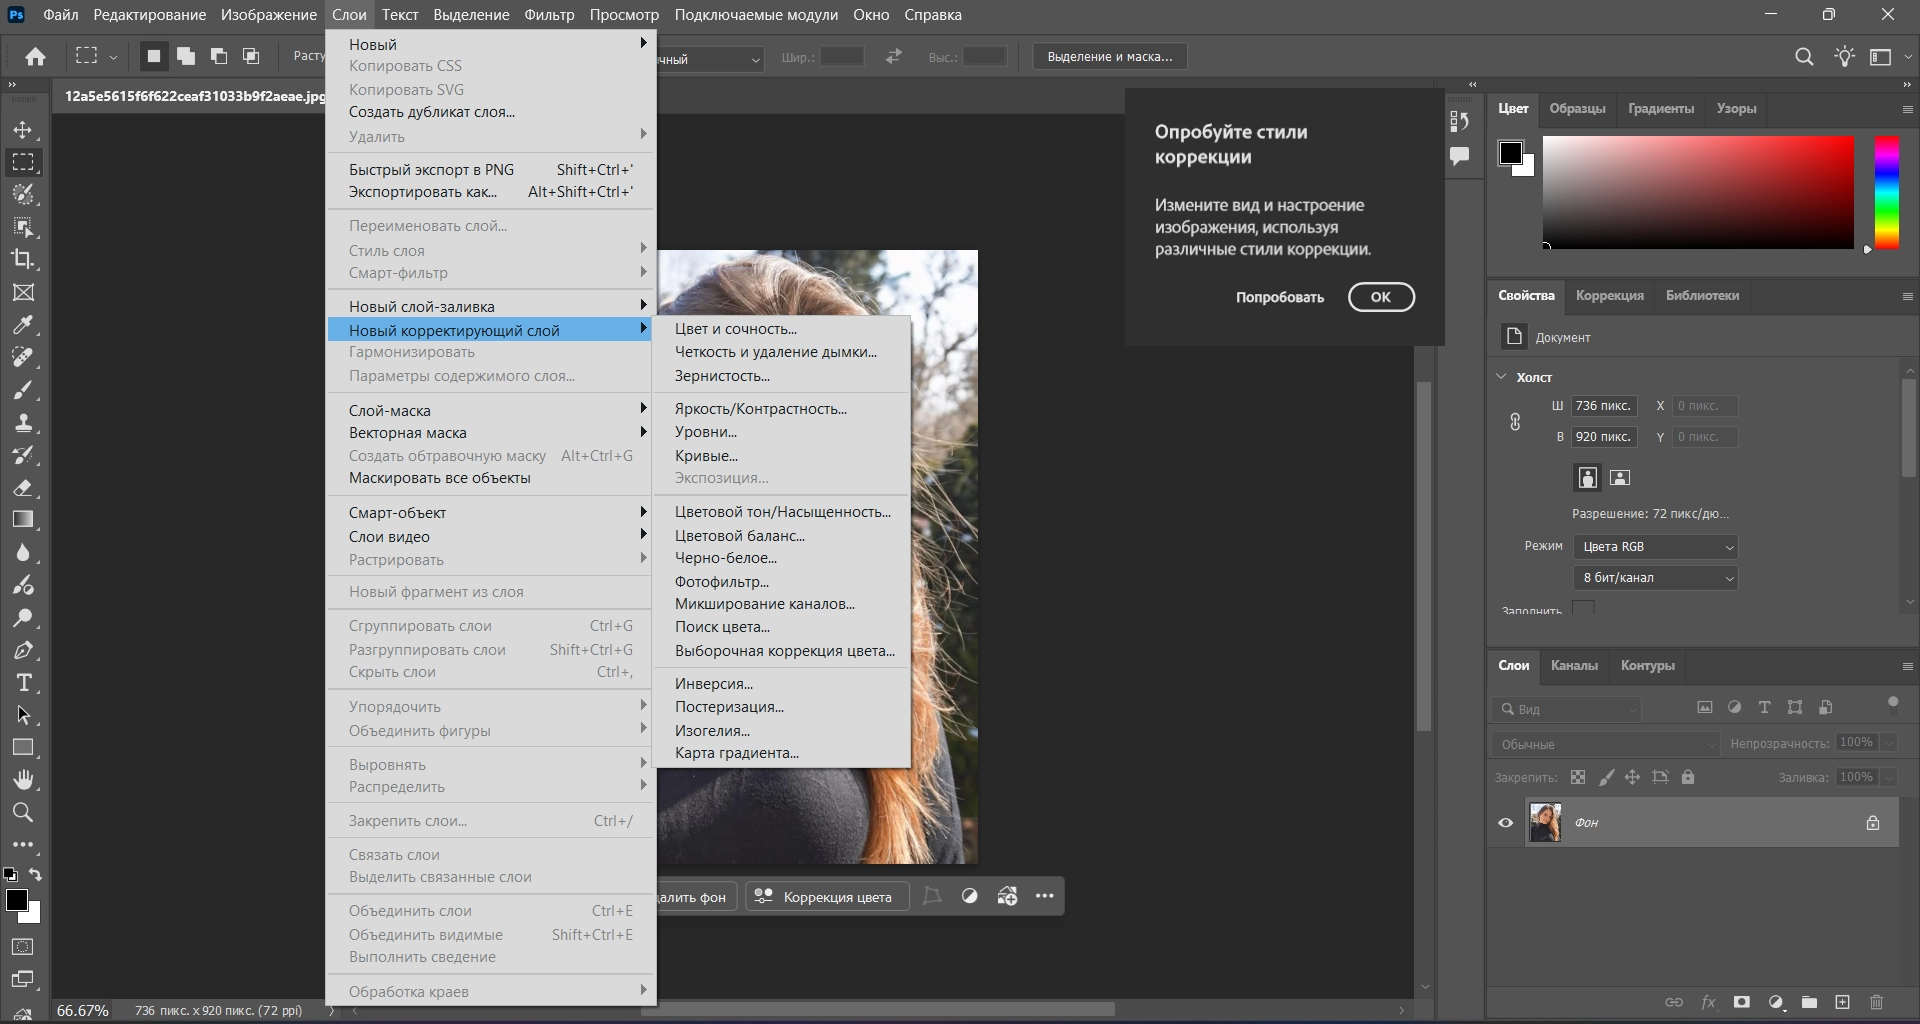Screen dimensions: 1920x1024
Task: Choose Кривые… from the adjustment submenu
Action: [706, 456]
